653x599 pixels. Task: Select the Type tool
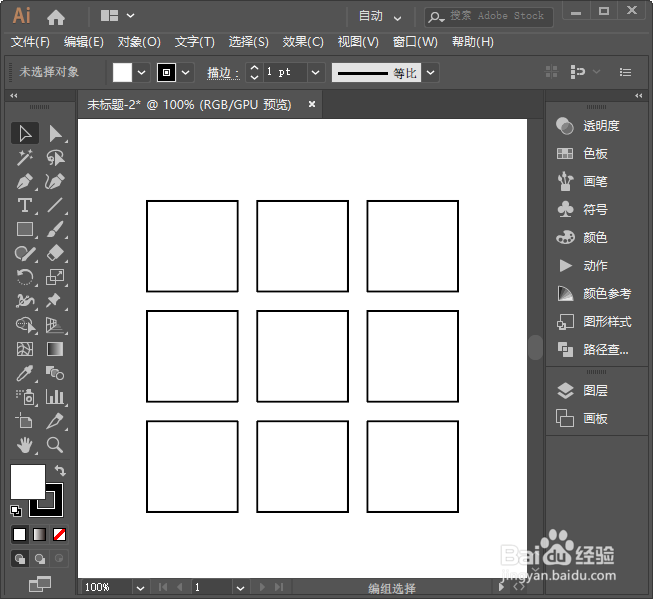pyautogui.click(x=25, y=205)
